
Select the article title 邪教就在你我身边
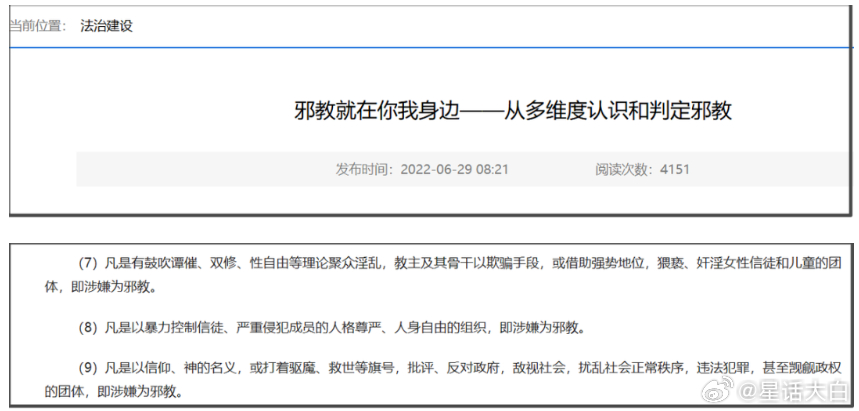tap(513, 111)
